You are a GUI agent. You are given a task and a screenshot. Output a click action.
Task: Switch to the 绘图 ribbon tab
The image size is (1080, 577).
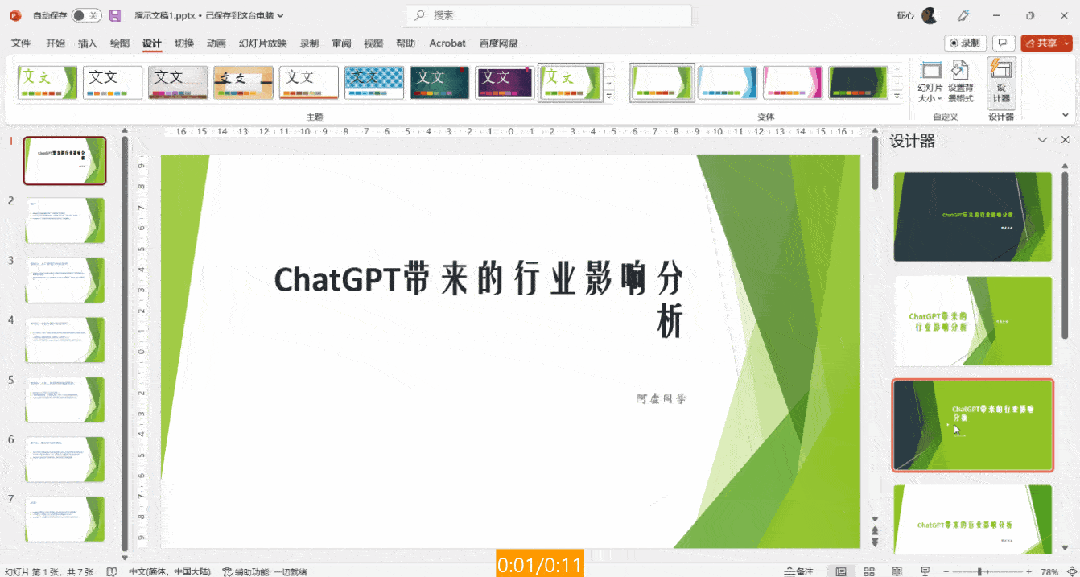(120, 43)
